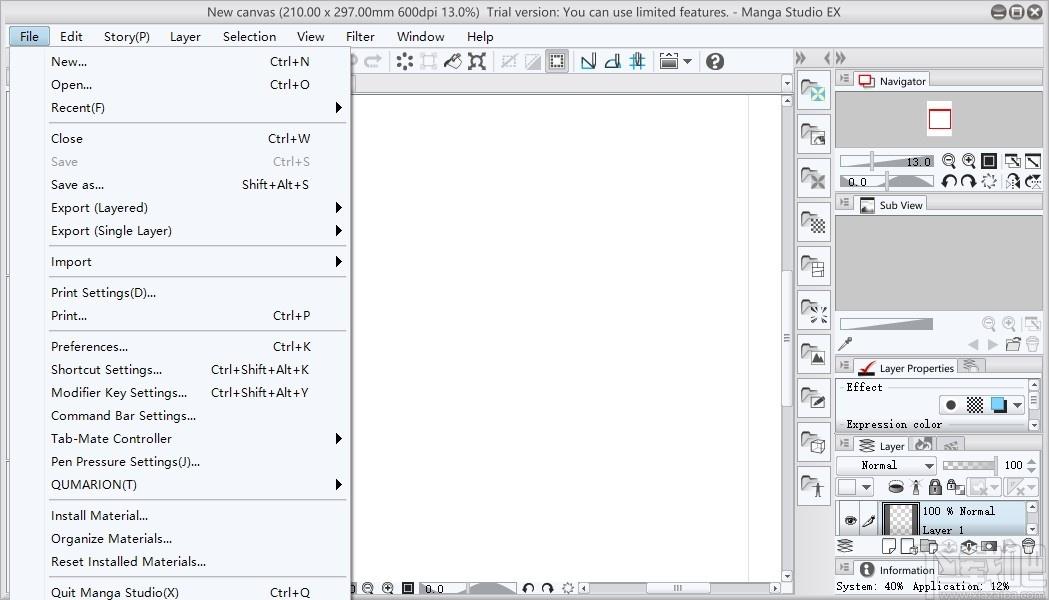This screenshot has width=1049, height=600.
Task: Open the 3D cube material folder icon
Action: (x=814, y=443)
